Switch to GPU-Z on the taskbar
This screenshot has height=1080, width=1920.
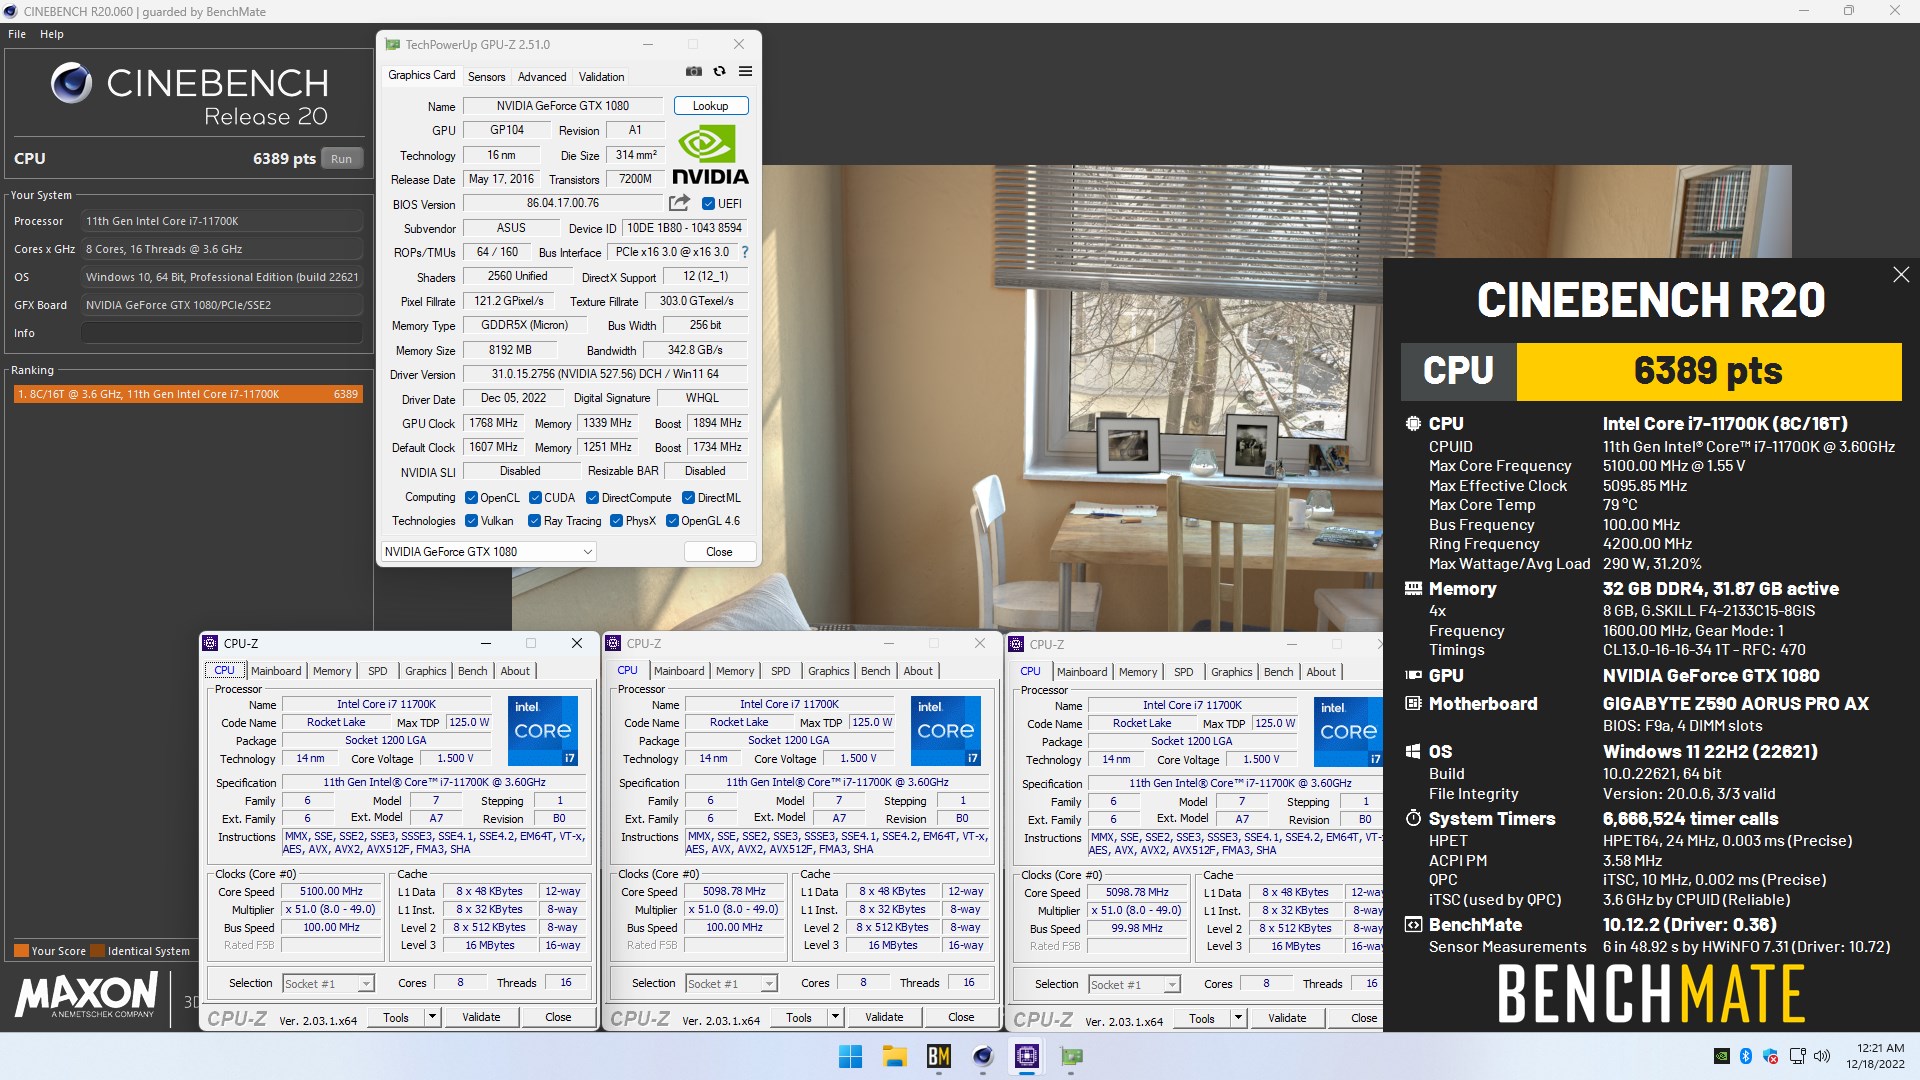(x=1071, y=1056)
